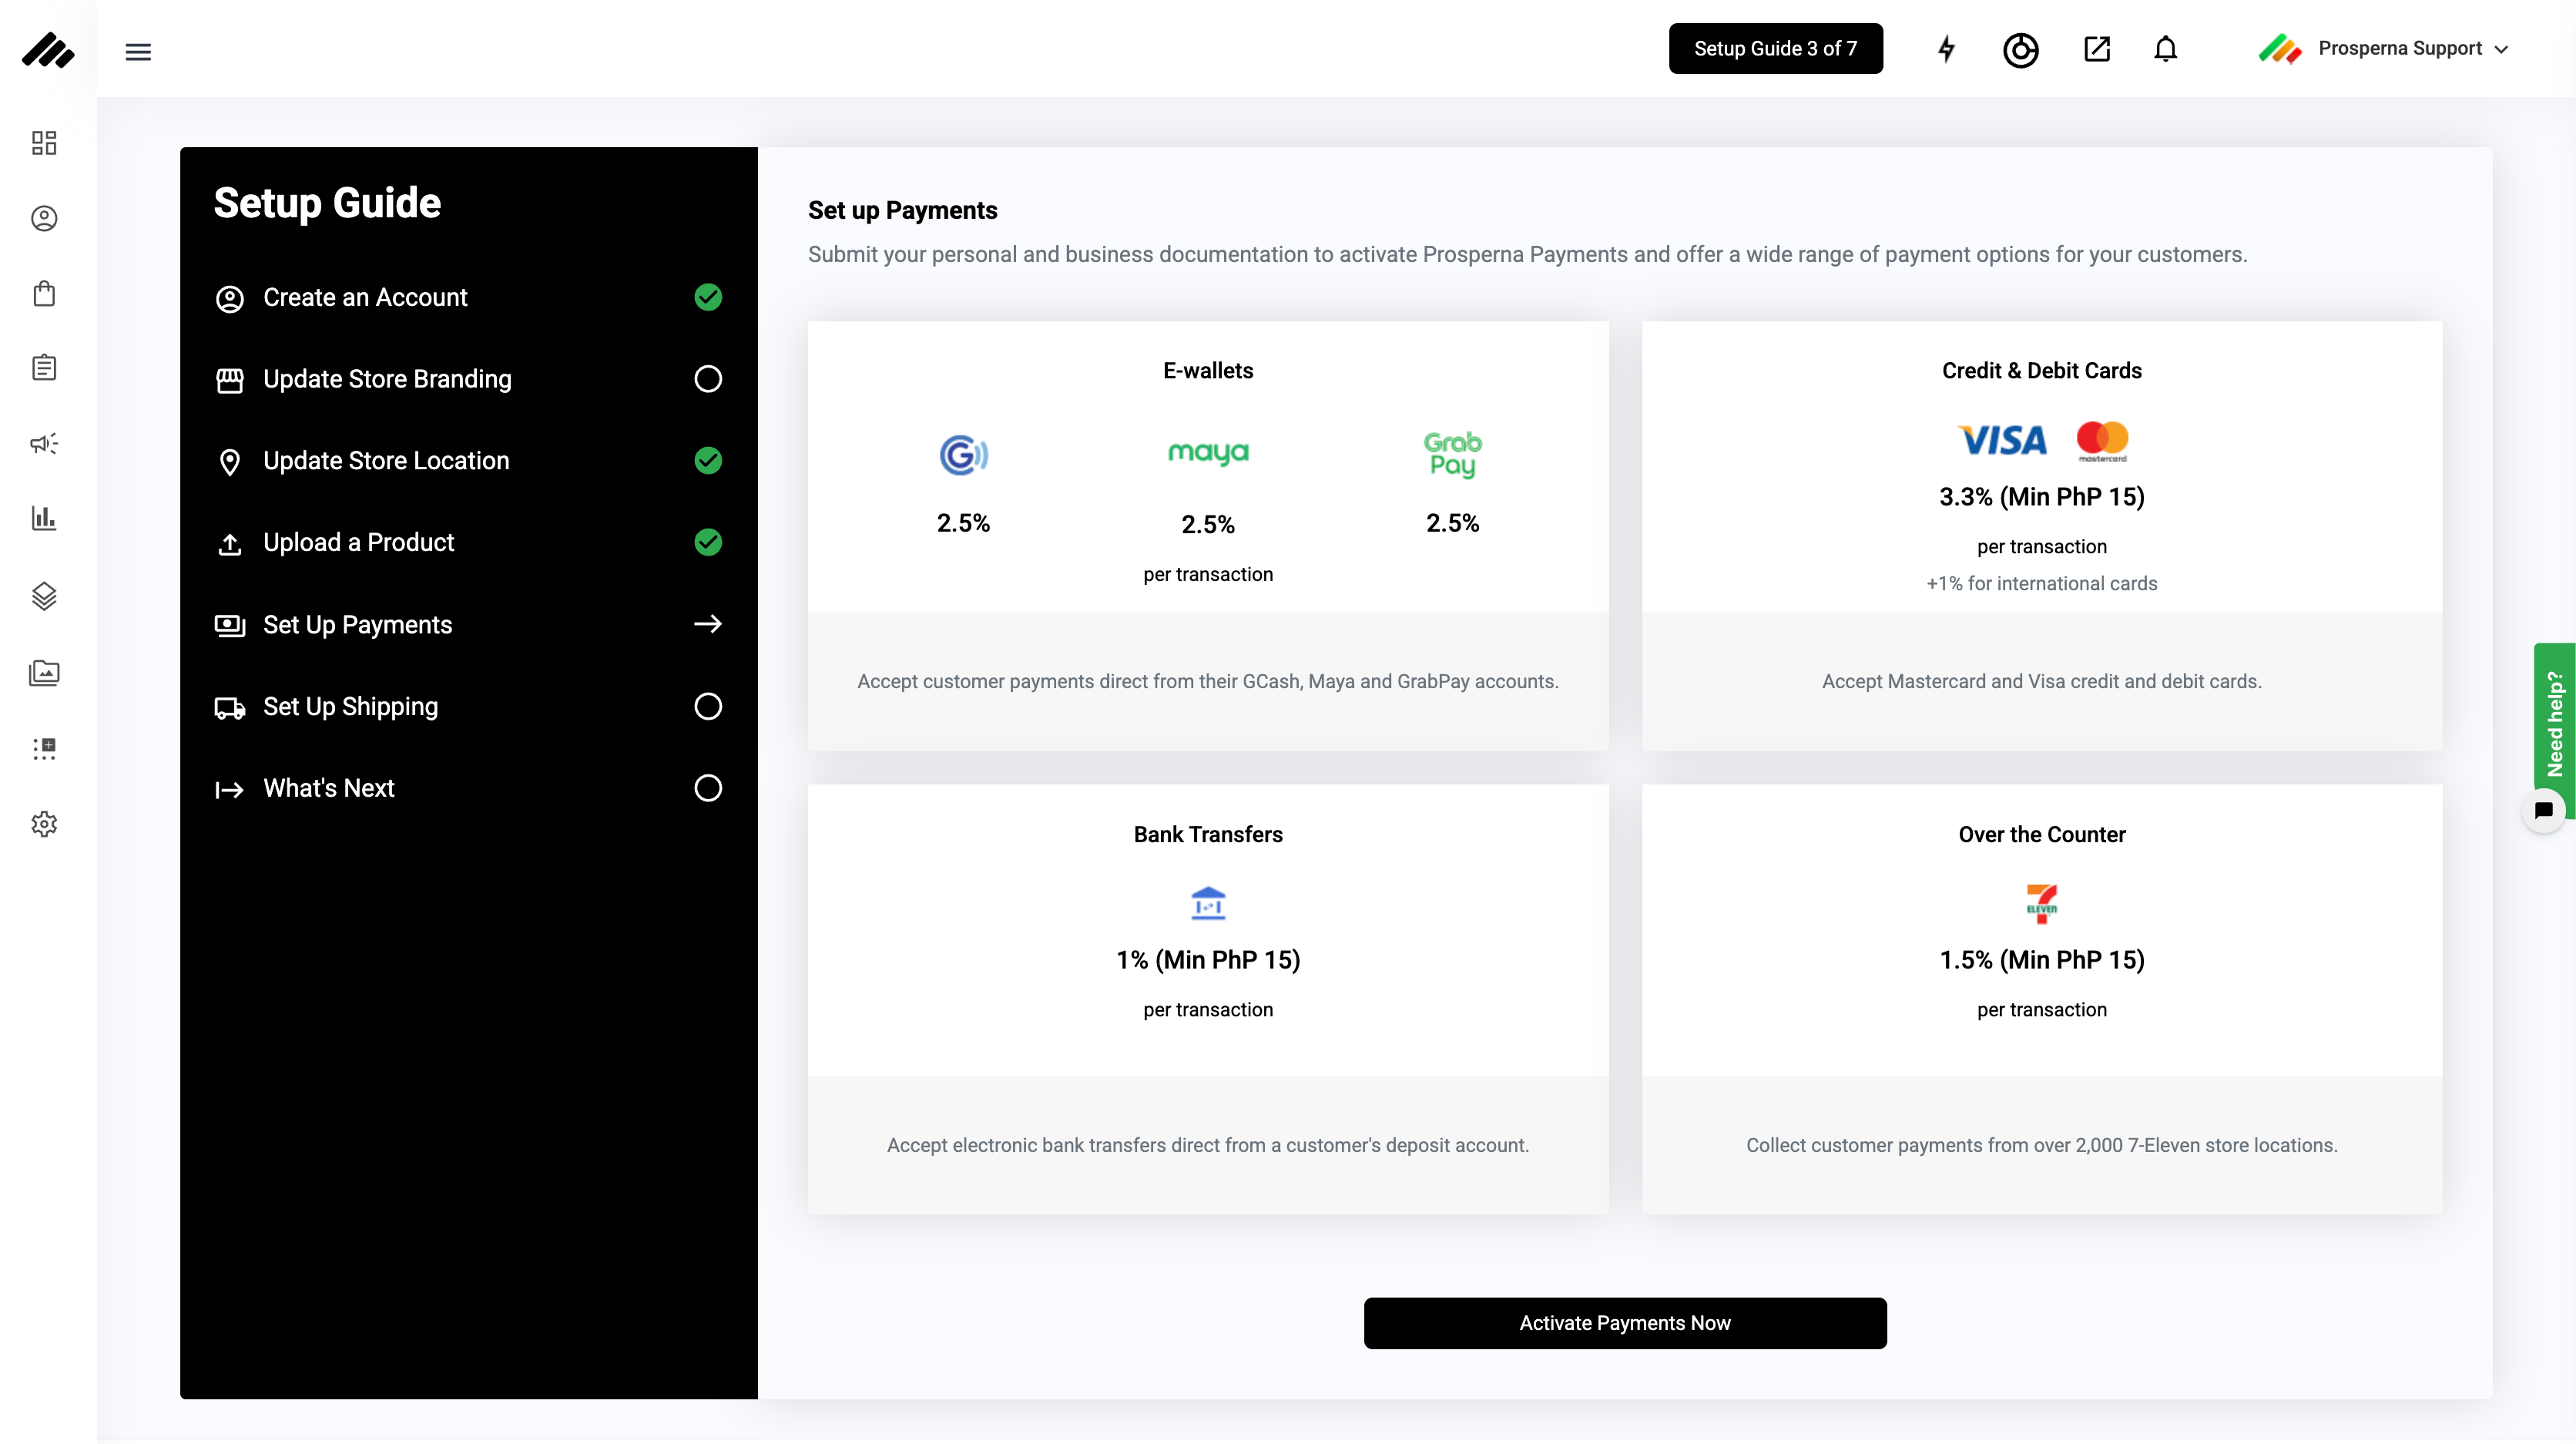Click the Setup Guide 3 of 7 button
This screenshot has height=1444, width=2576.
(x=1775, y=49)
